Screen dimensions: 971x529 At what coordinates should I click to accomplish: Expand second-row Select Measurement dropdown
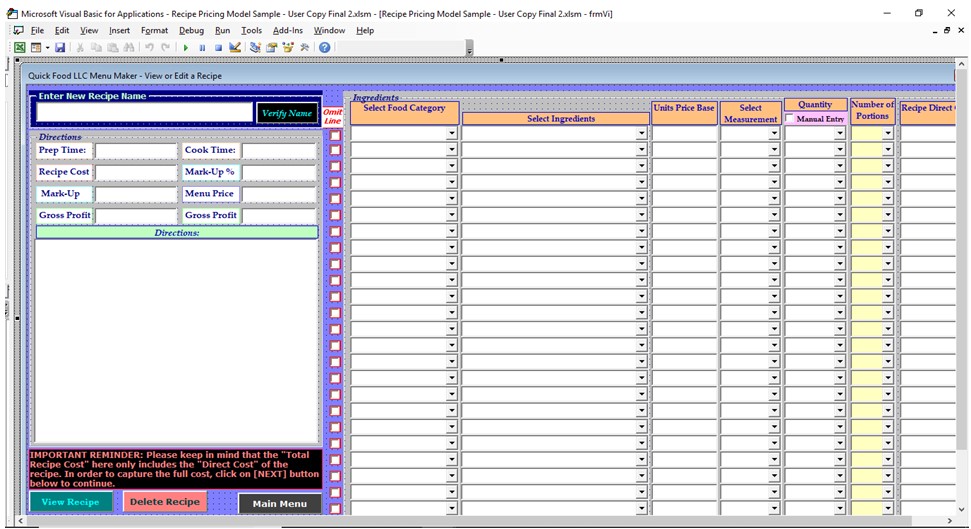pyautogui.click(x=774, y=149)
